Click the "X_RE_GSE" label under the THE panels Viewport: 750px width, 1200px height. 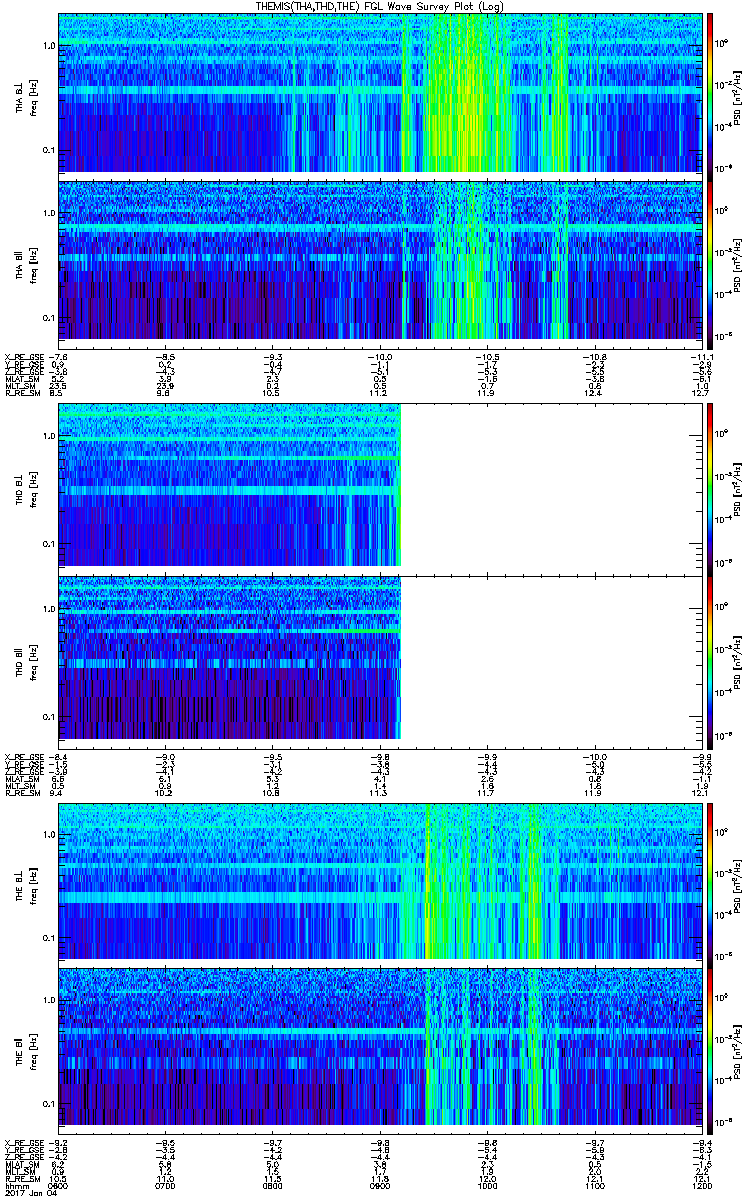pos(23,1142)
